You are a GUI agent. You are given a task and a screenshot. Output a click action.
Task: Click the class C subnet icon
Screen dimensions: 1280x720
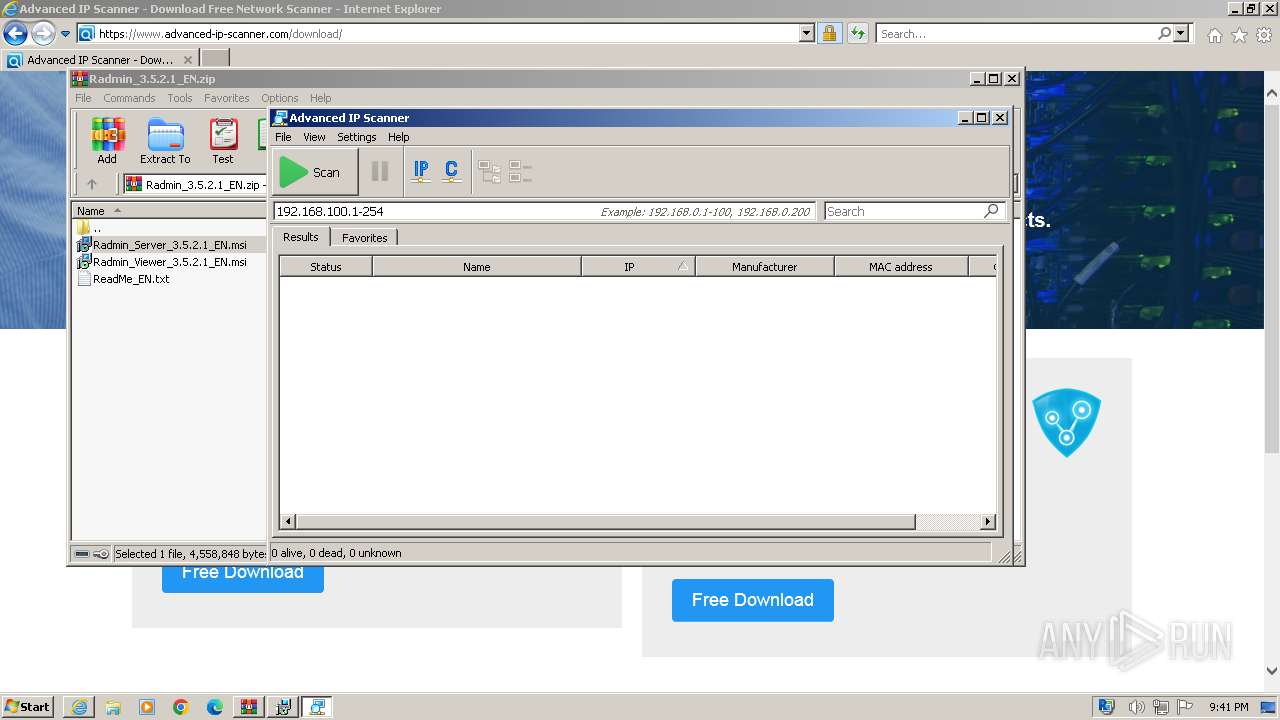point(451,172)
